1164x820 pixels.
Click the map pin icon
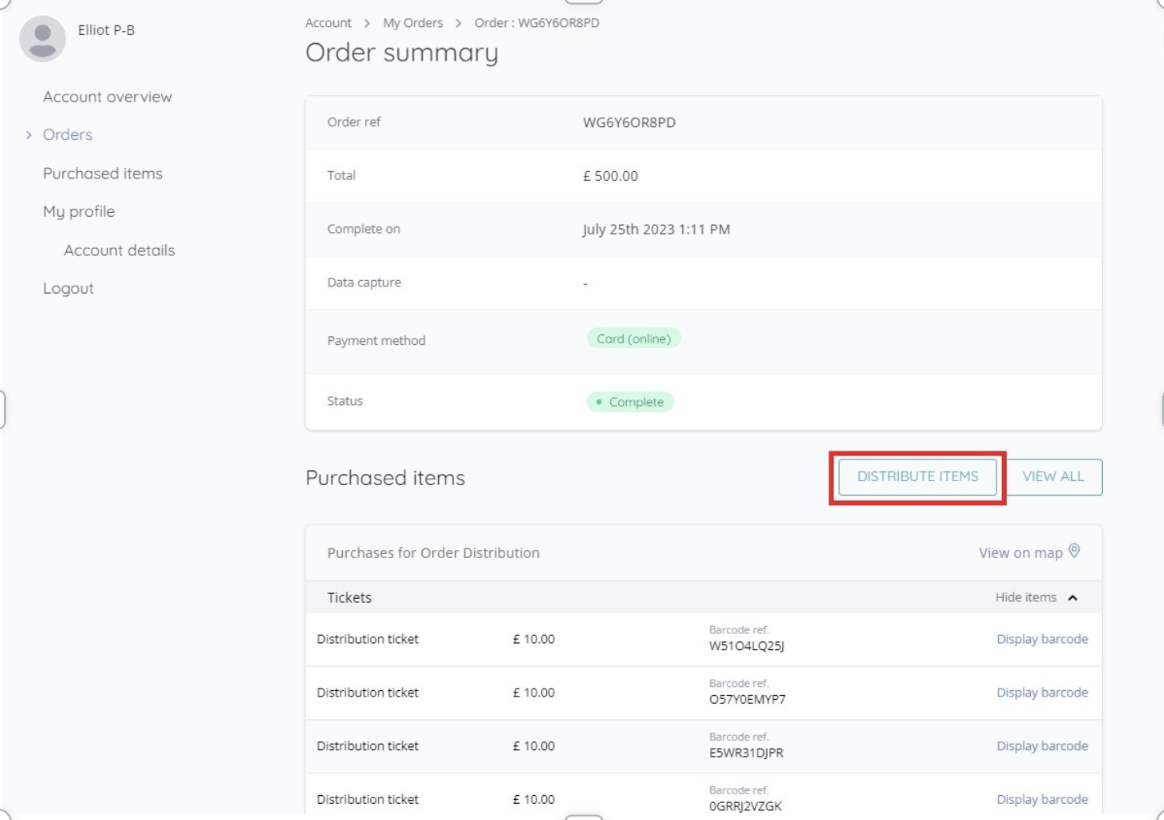(1075, 552)
